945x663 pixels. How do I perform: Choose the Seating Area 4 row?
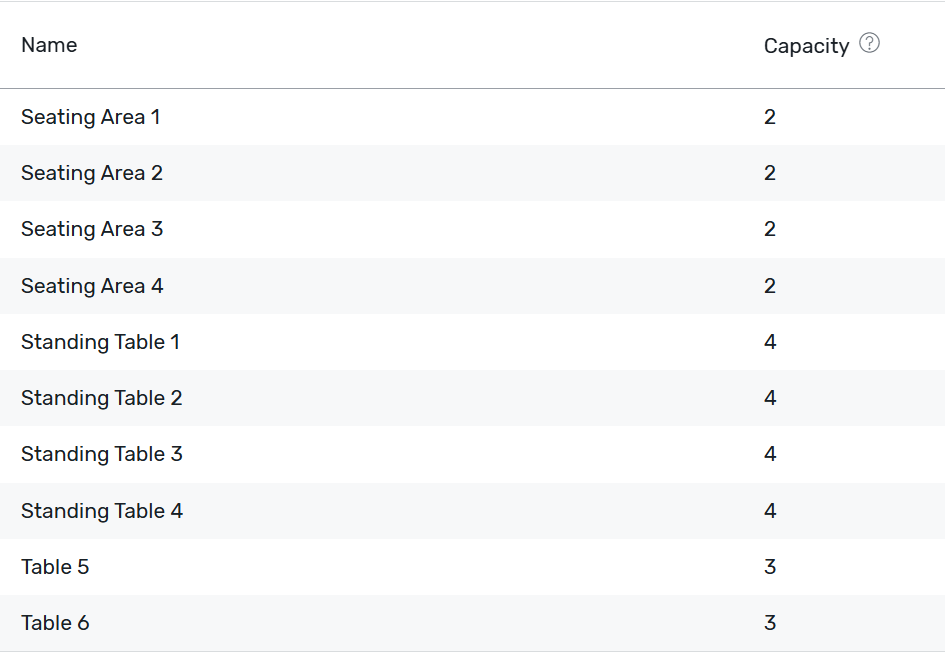(472, 286)
